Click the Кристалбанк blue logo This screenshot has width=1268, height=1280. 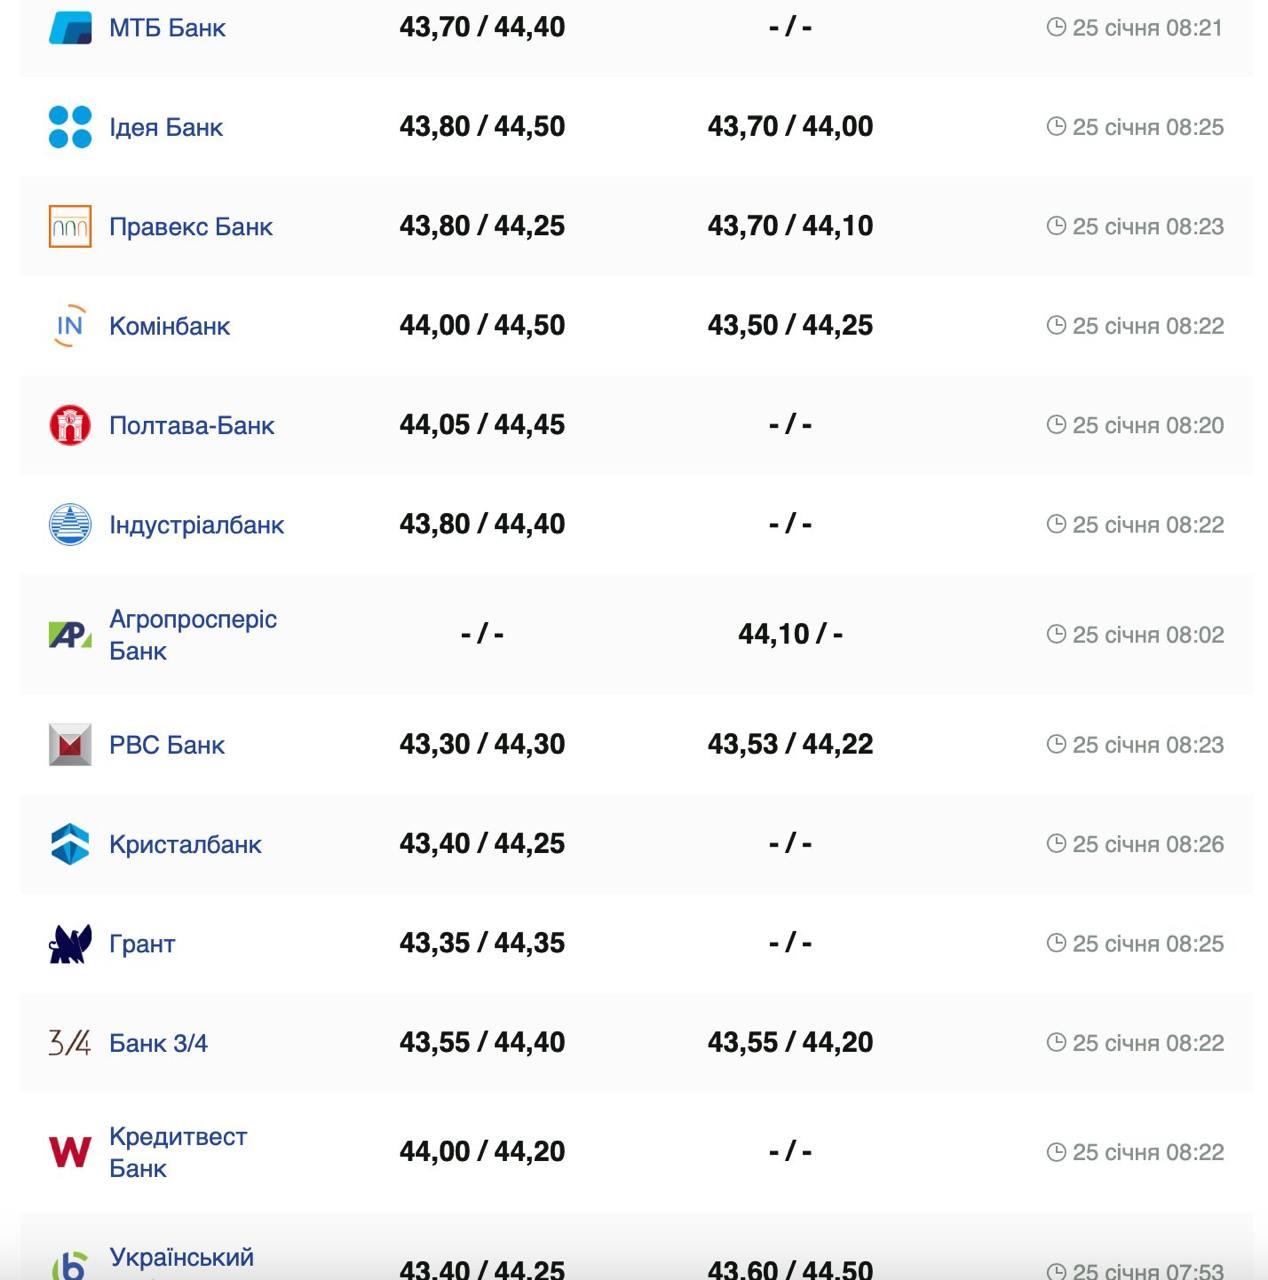click(70, 844)
